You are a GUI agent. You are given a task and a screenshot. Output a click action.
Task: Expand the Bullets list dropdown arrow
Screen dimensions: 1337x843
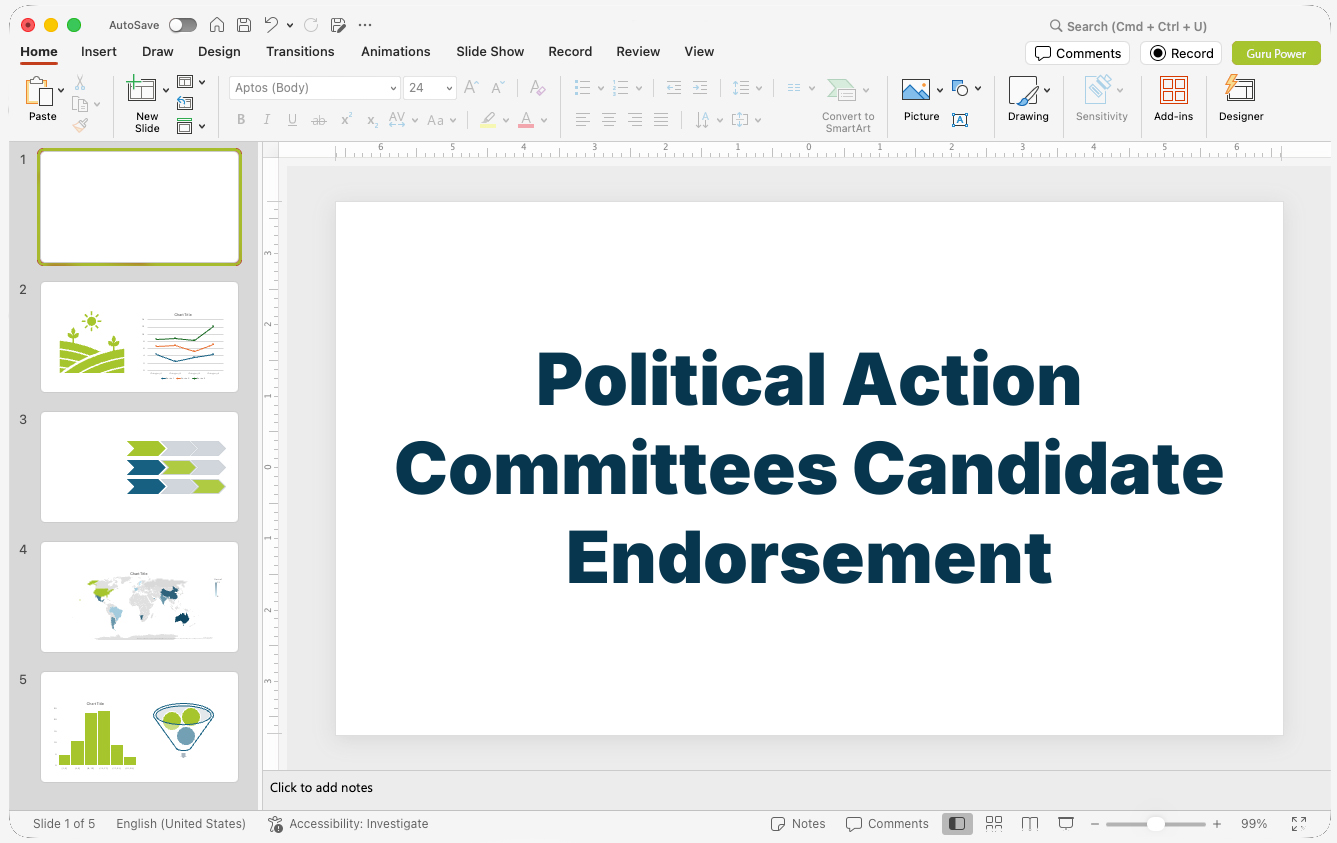601,88
